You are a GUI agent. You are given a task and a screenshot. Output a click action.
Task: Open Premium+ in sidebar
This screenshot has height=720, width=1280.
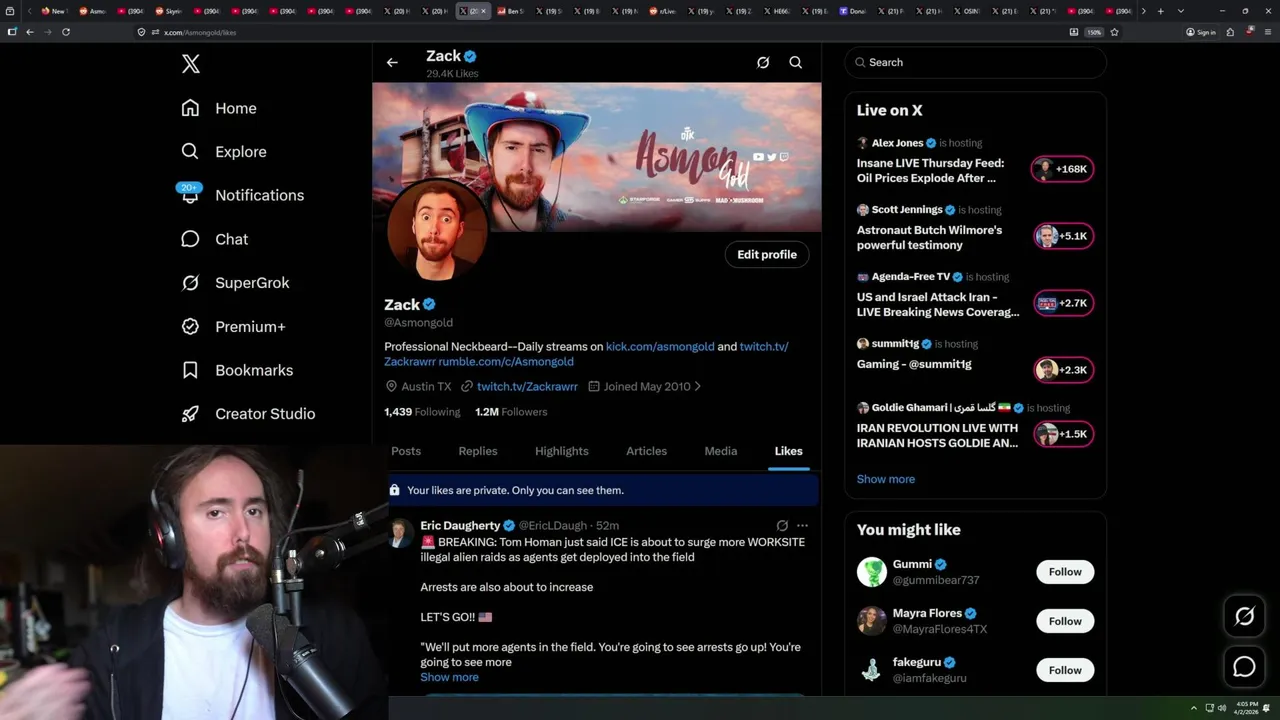coord(233,327)
